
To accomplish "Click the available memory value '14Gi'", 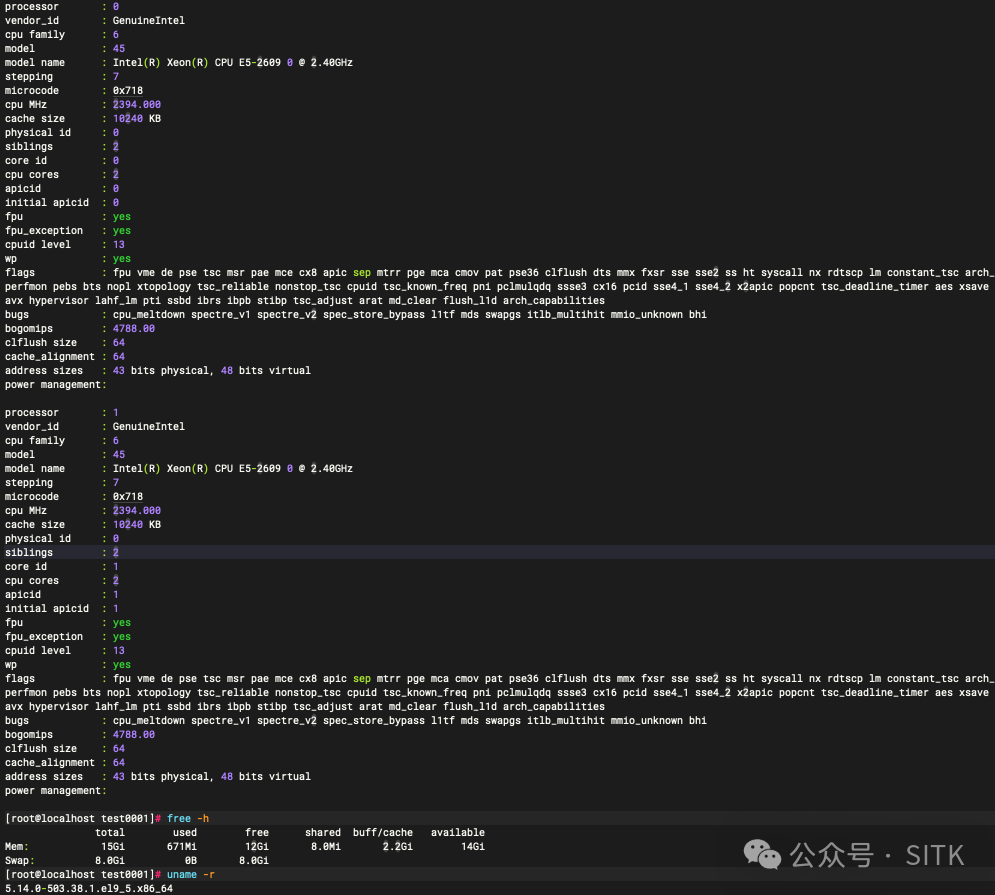I will pos(473,846).
